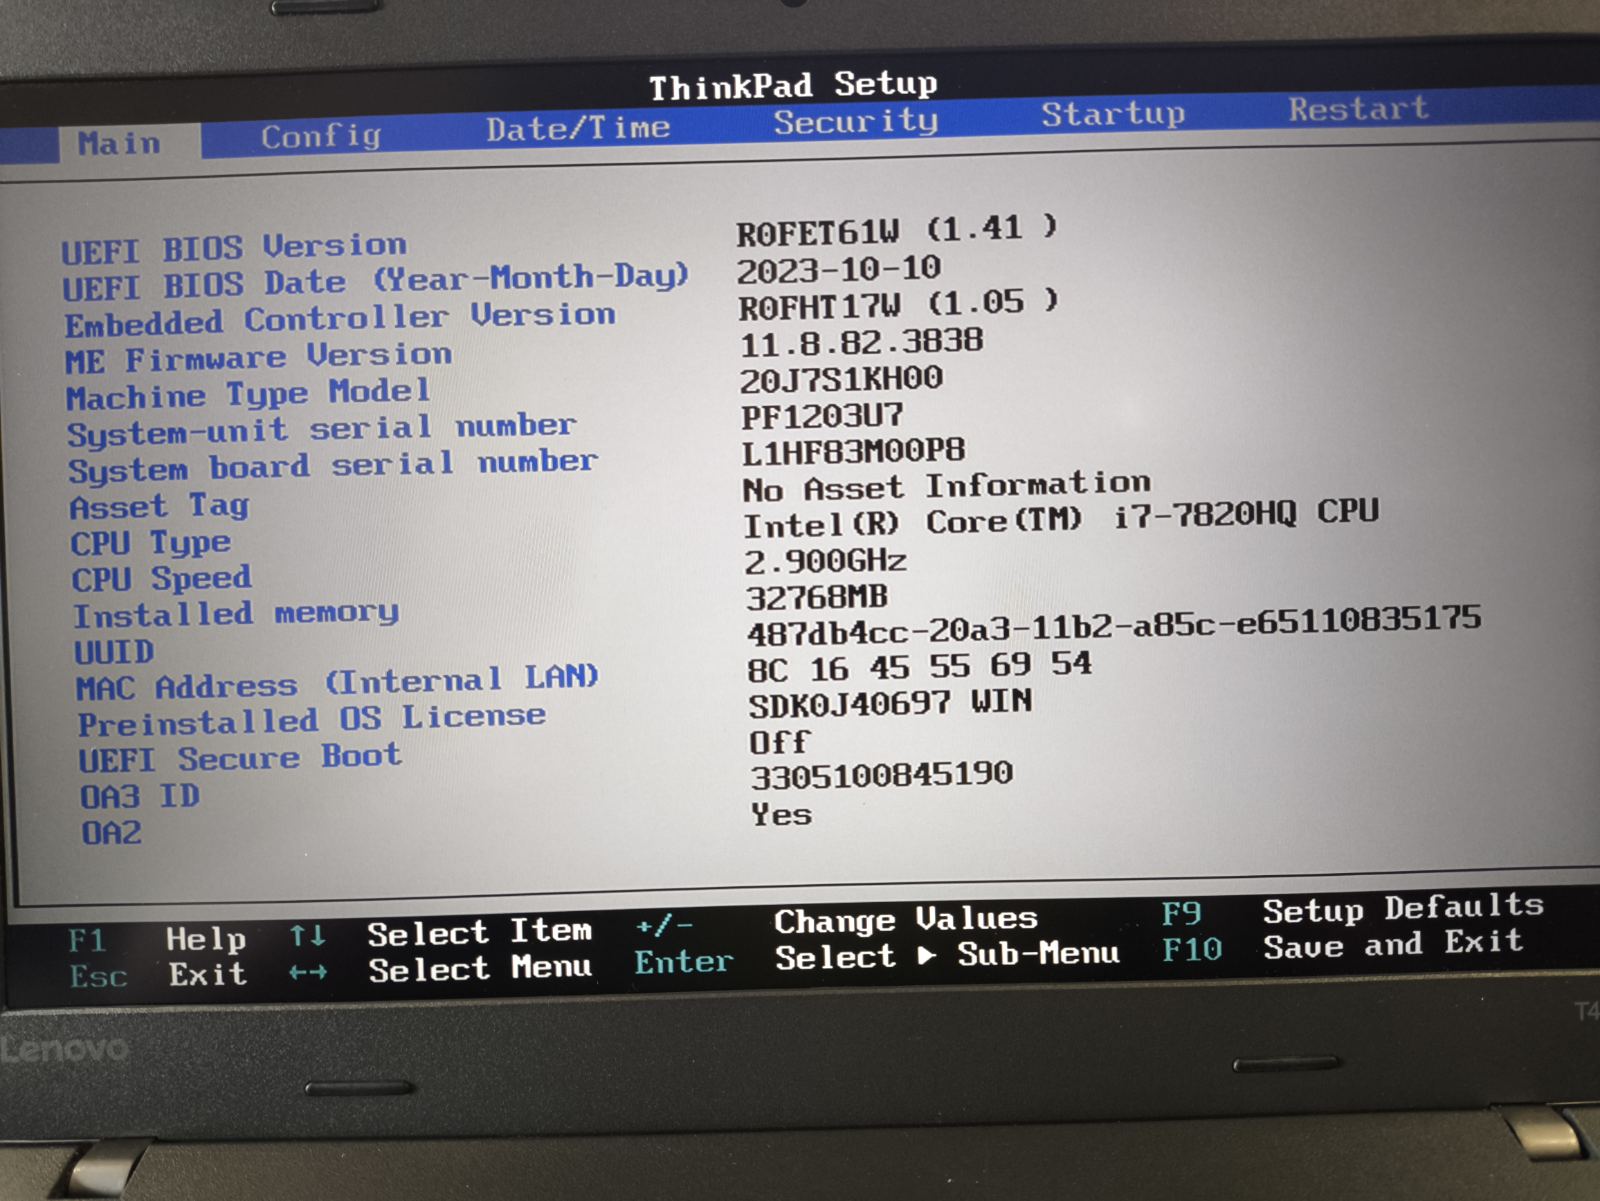Click left/right arrows Select Menu hint

[x=440, y=970]
